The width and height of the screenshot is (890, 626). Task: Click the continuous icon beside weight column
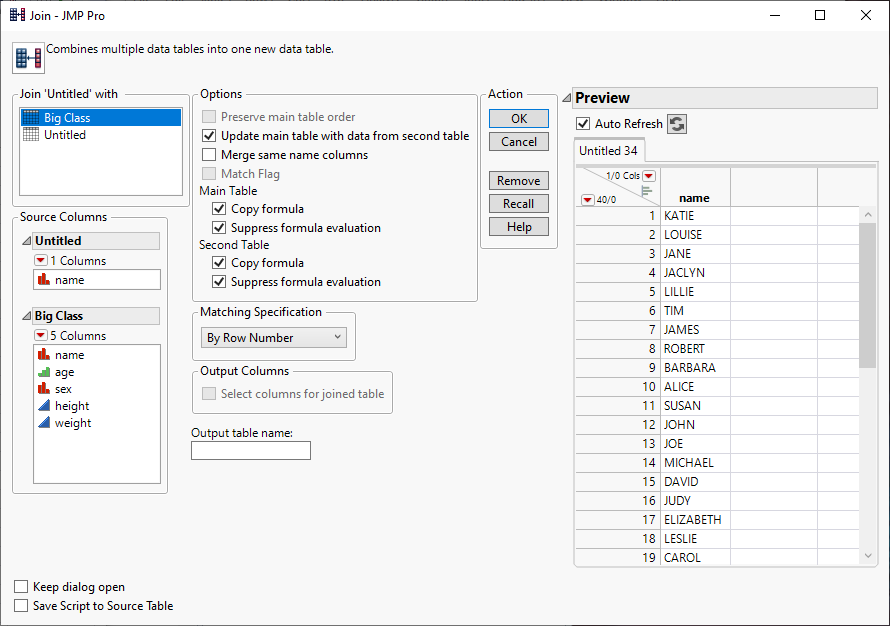(44, 422)
